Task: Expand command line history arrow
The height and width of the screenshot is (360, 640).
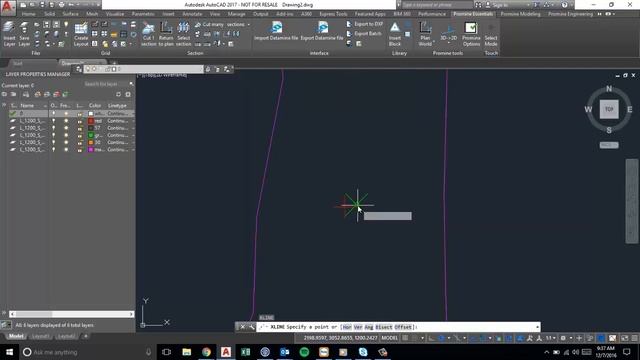Action: click(x=537, y=327)
